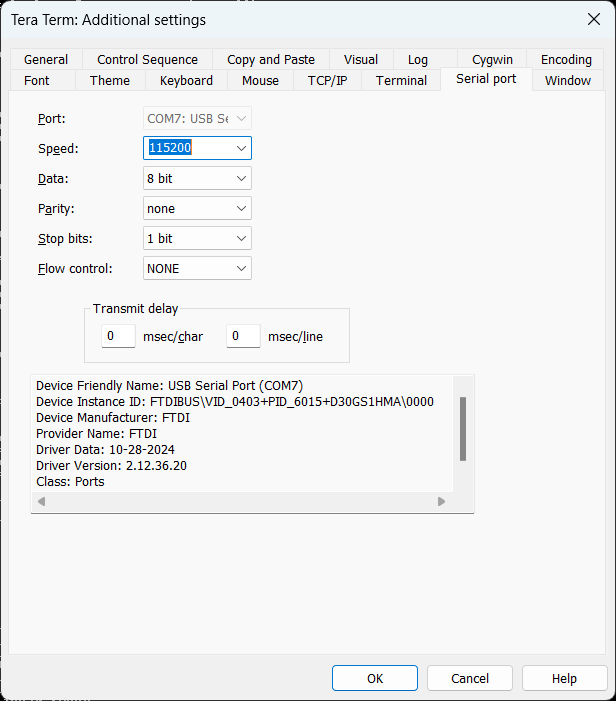
Task: Open the Control Sequence tab
Action: [147, 60]
